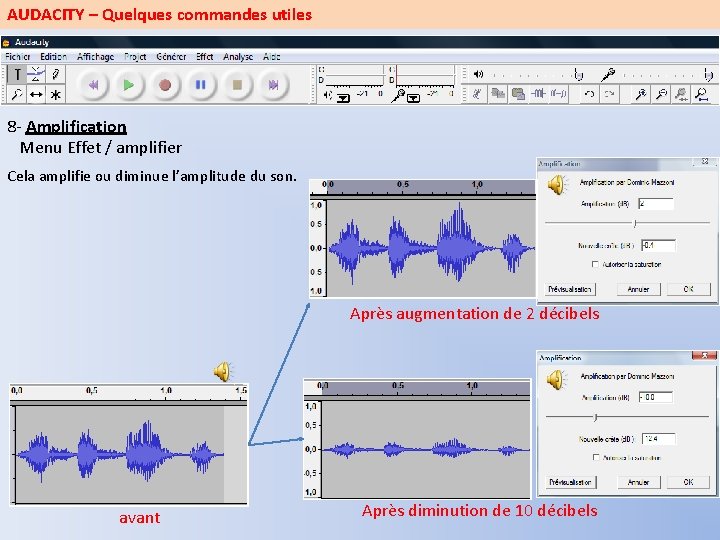Pause playback with the blue Pause button
This screenshot has height=540, width=720.
coord(201,85)
